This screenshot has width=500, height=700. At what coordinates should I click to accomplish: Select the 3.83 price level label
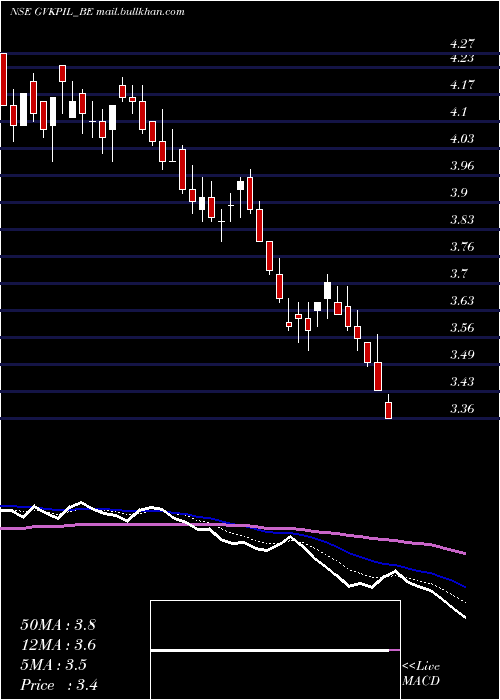(x=462, y=220)
